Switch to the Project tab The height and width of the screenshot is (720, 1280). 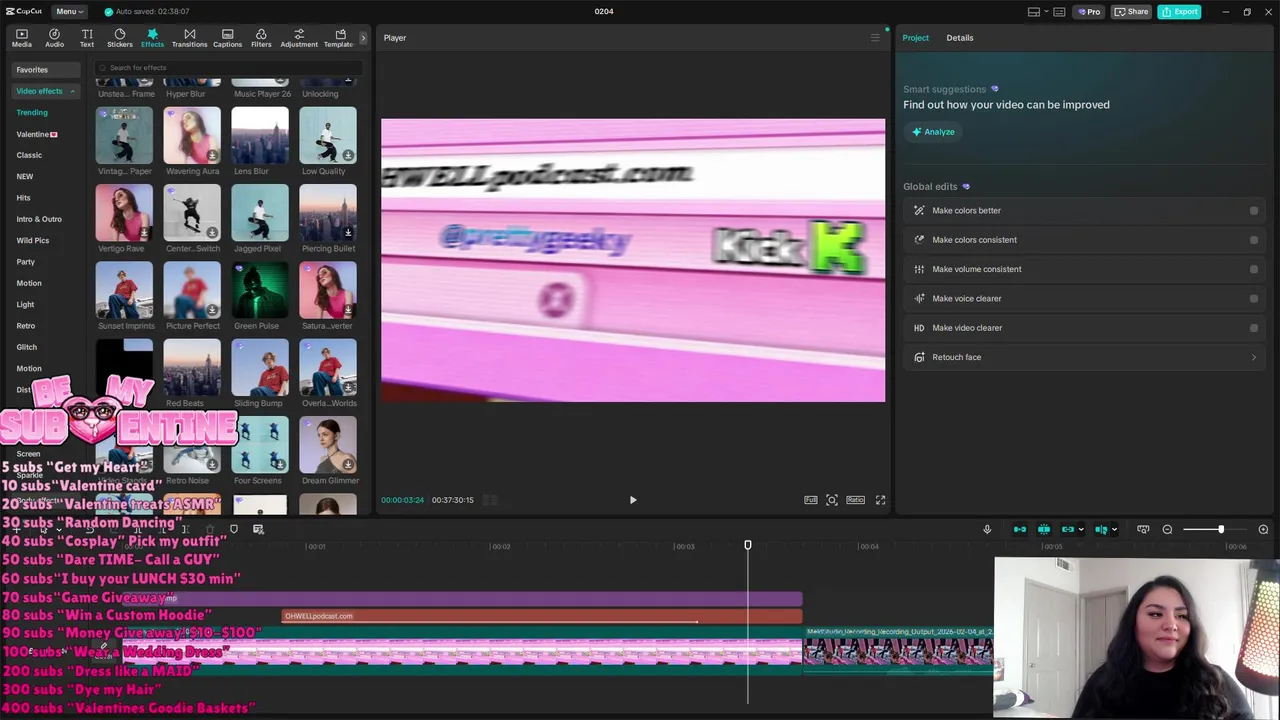pos(915,38)
